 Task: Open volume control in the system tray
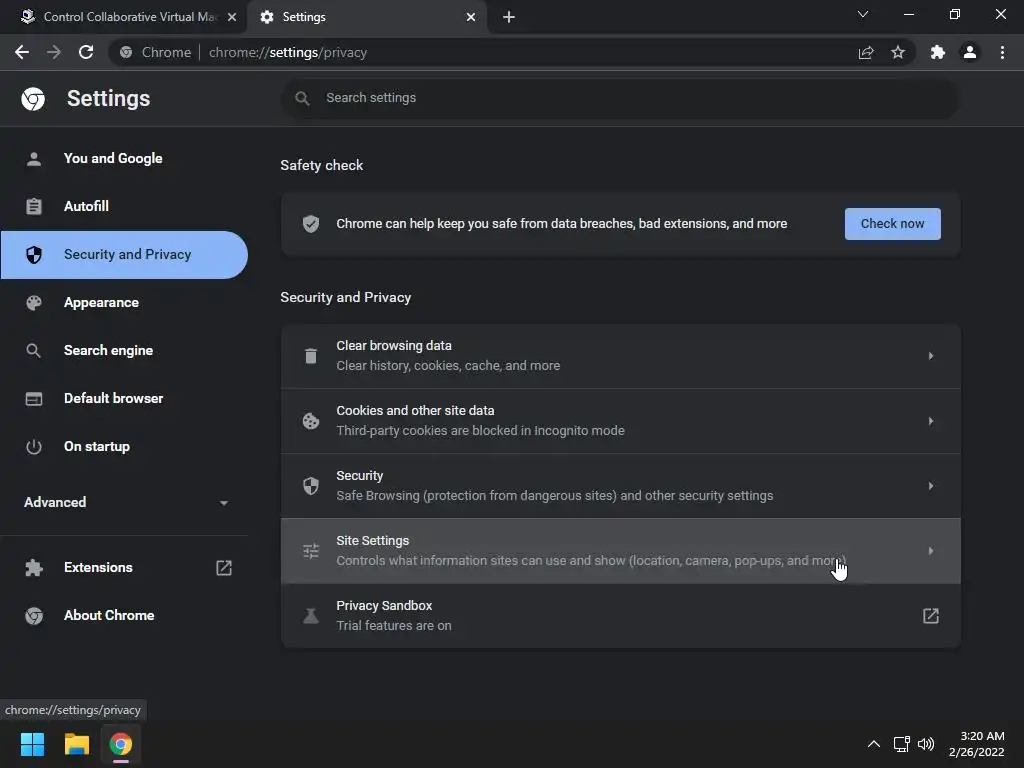(925, 744)
